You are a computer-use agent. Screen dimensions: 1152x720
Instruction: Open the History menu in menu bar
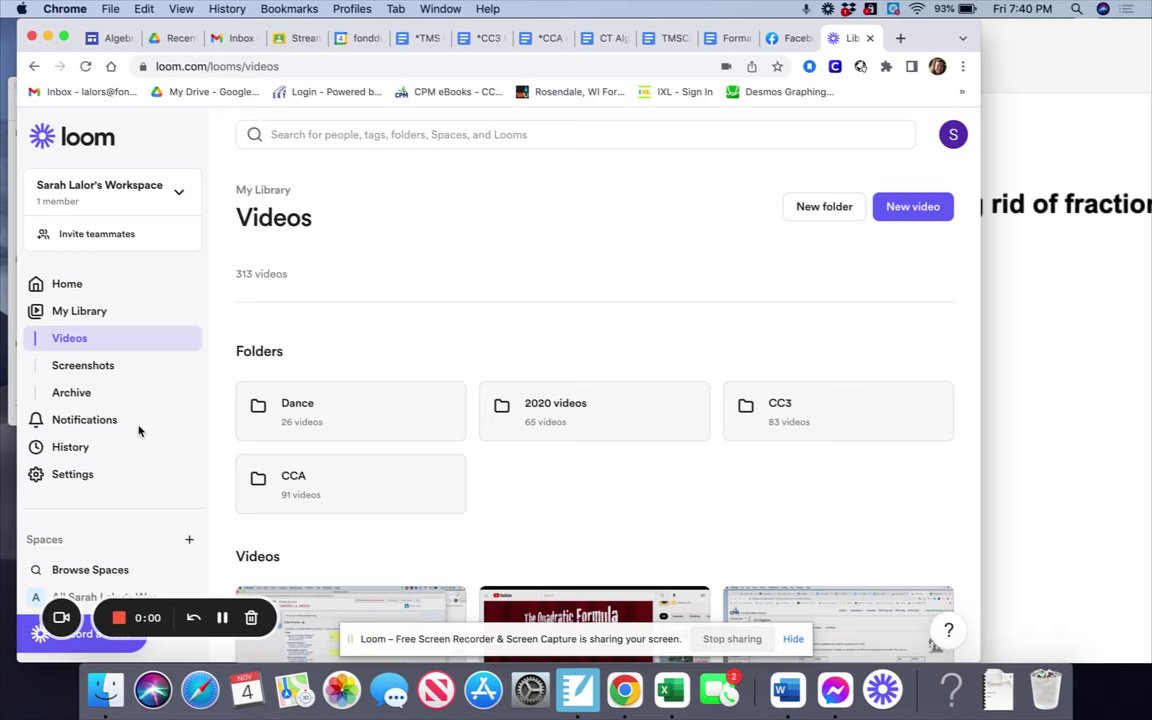(227, 9)
